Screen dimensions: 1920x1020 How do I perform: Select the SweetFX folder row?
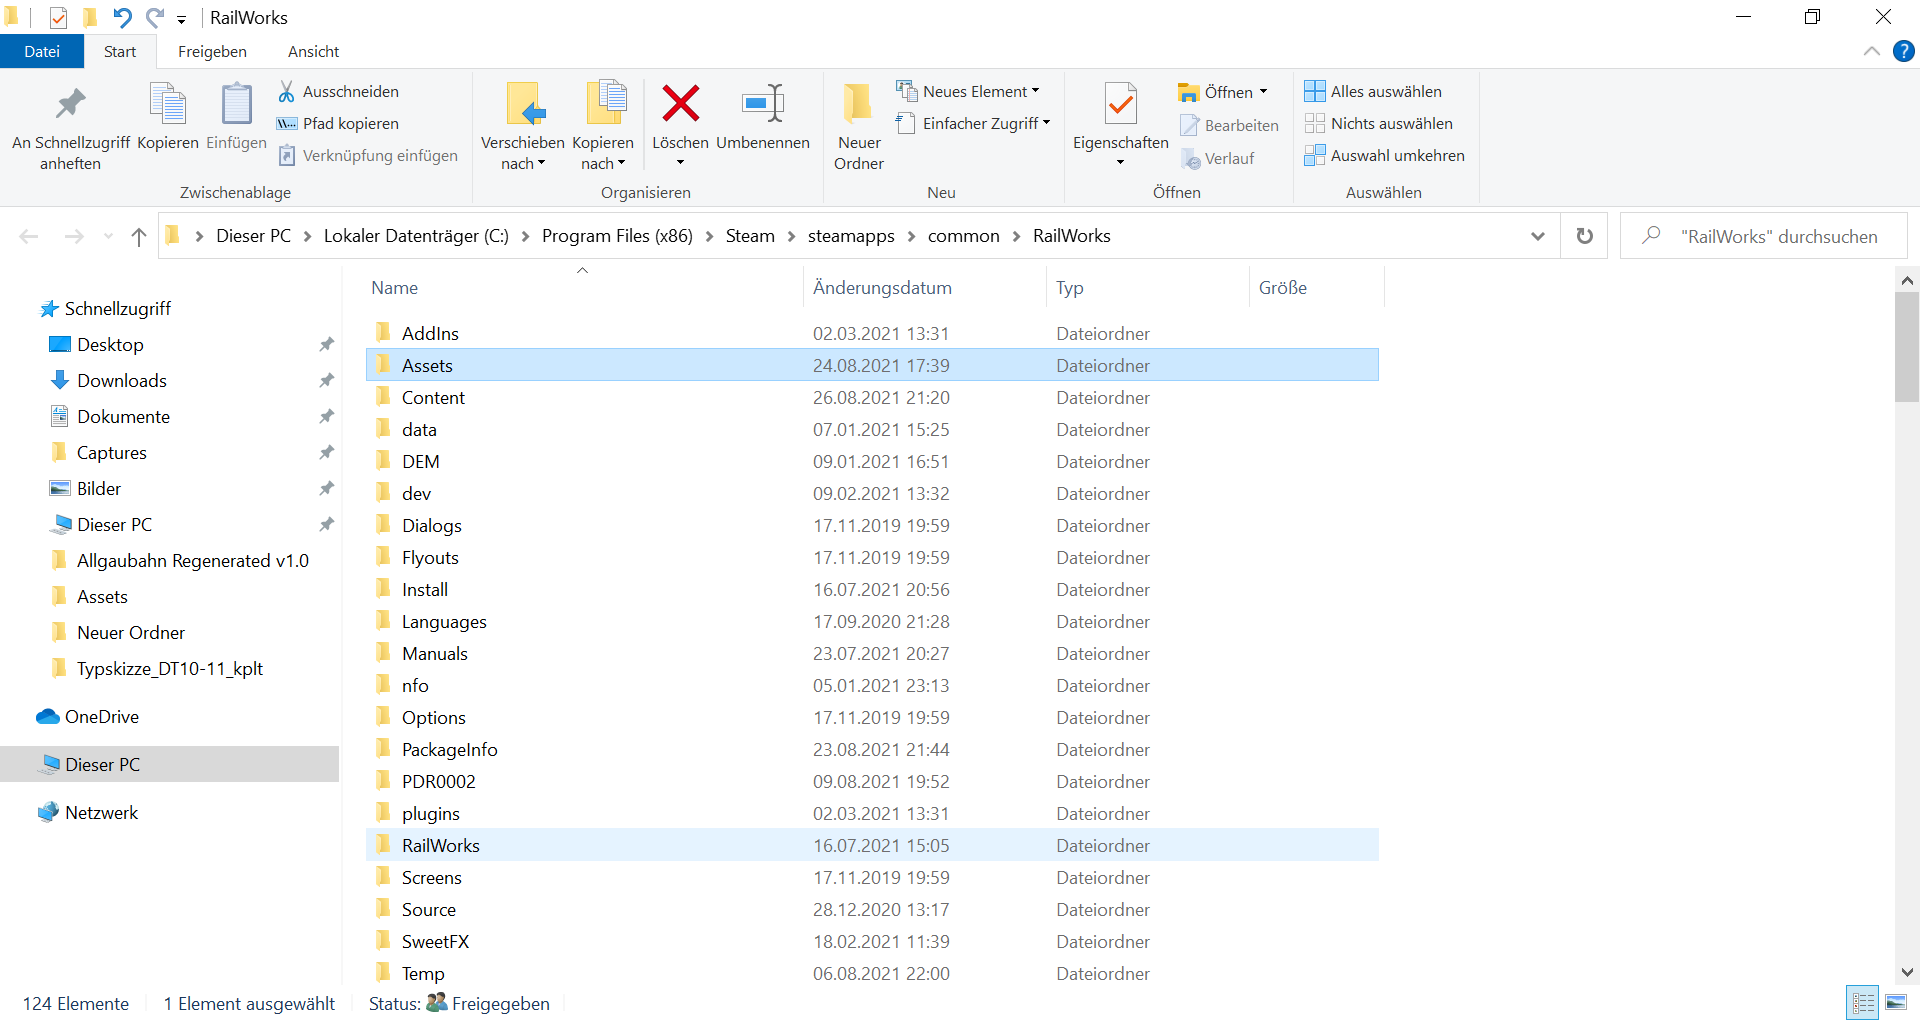point(872,941)
